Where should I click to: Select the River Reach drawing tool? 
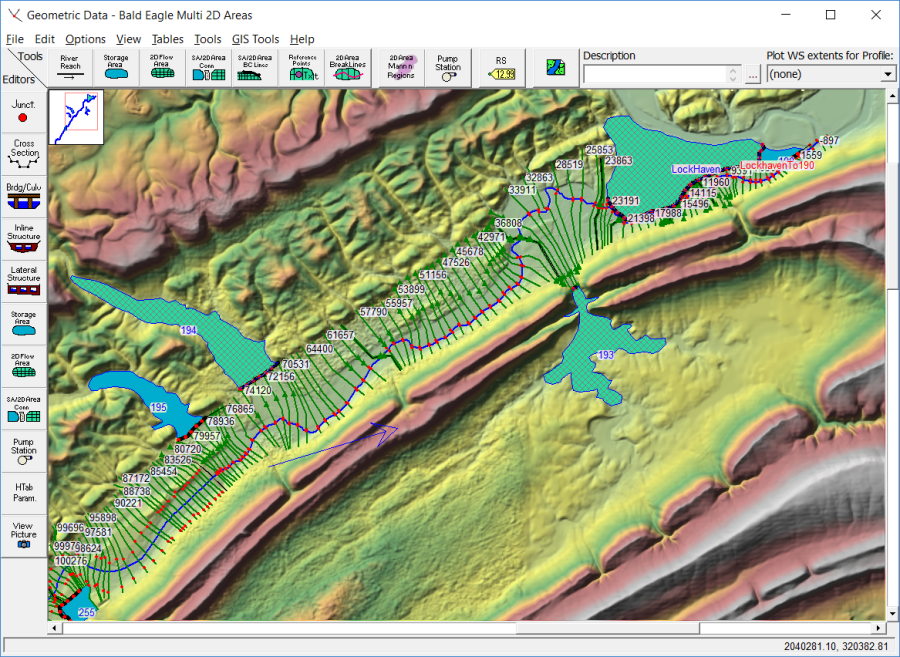(69, 64)
